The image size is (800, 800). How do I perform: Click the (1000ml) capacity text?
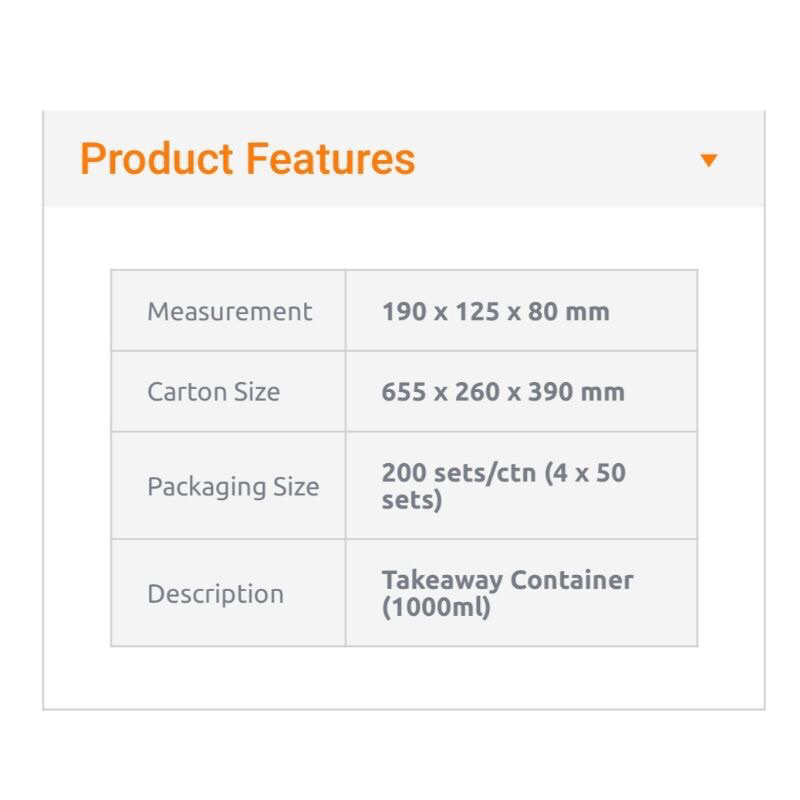pyautogui.click(x=436, y=607)
